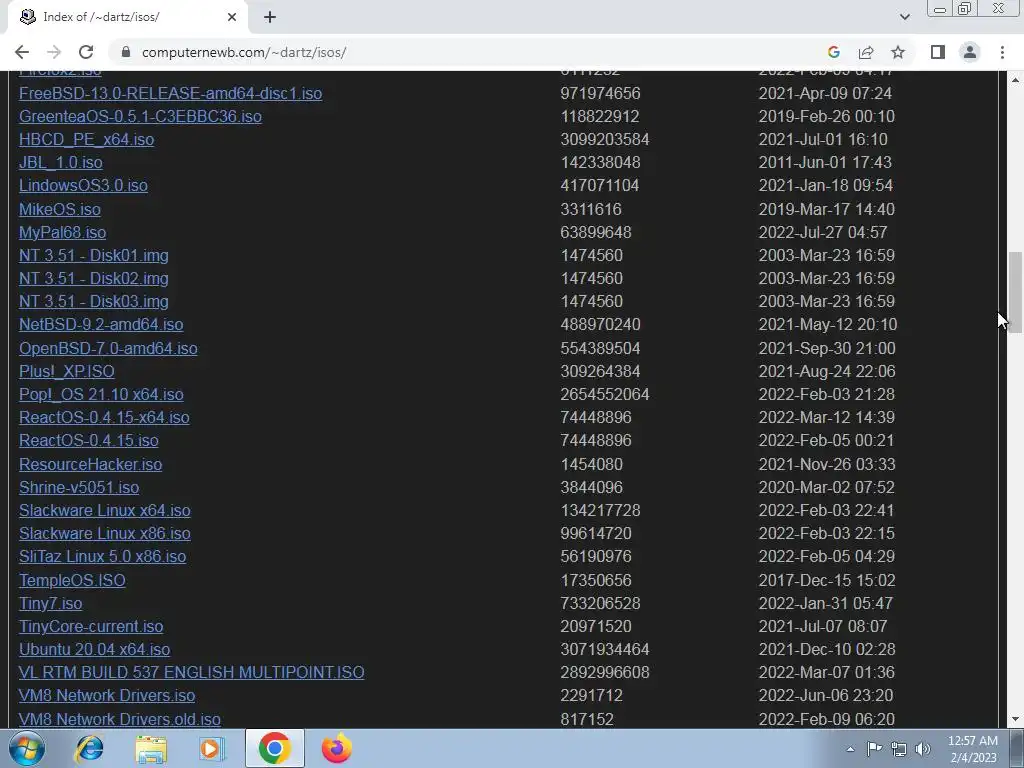Download Pop!_OS 21.10 x64.iso
This screenshot has height=768, width=1024.
click(x=101, y=394)
